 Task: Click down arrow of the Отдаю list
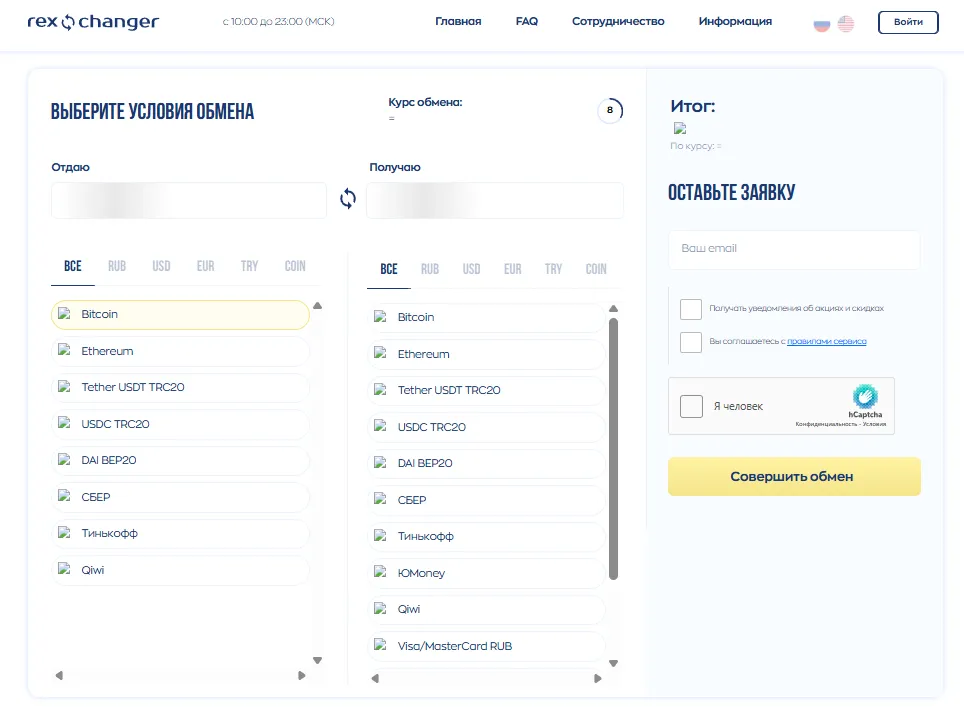click(x=317, y=660)
